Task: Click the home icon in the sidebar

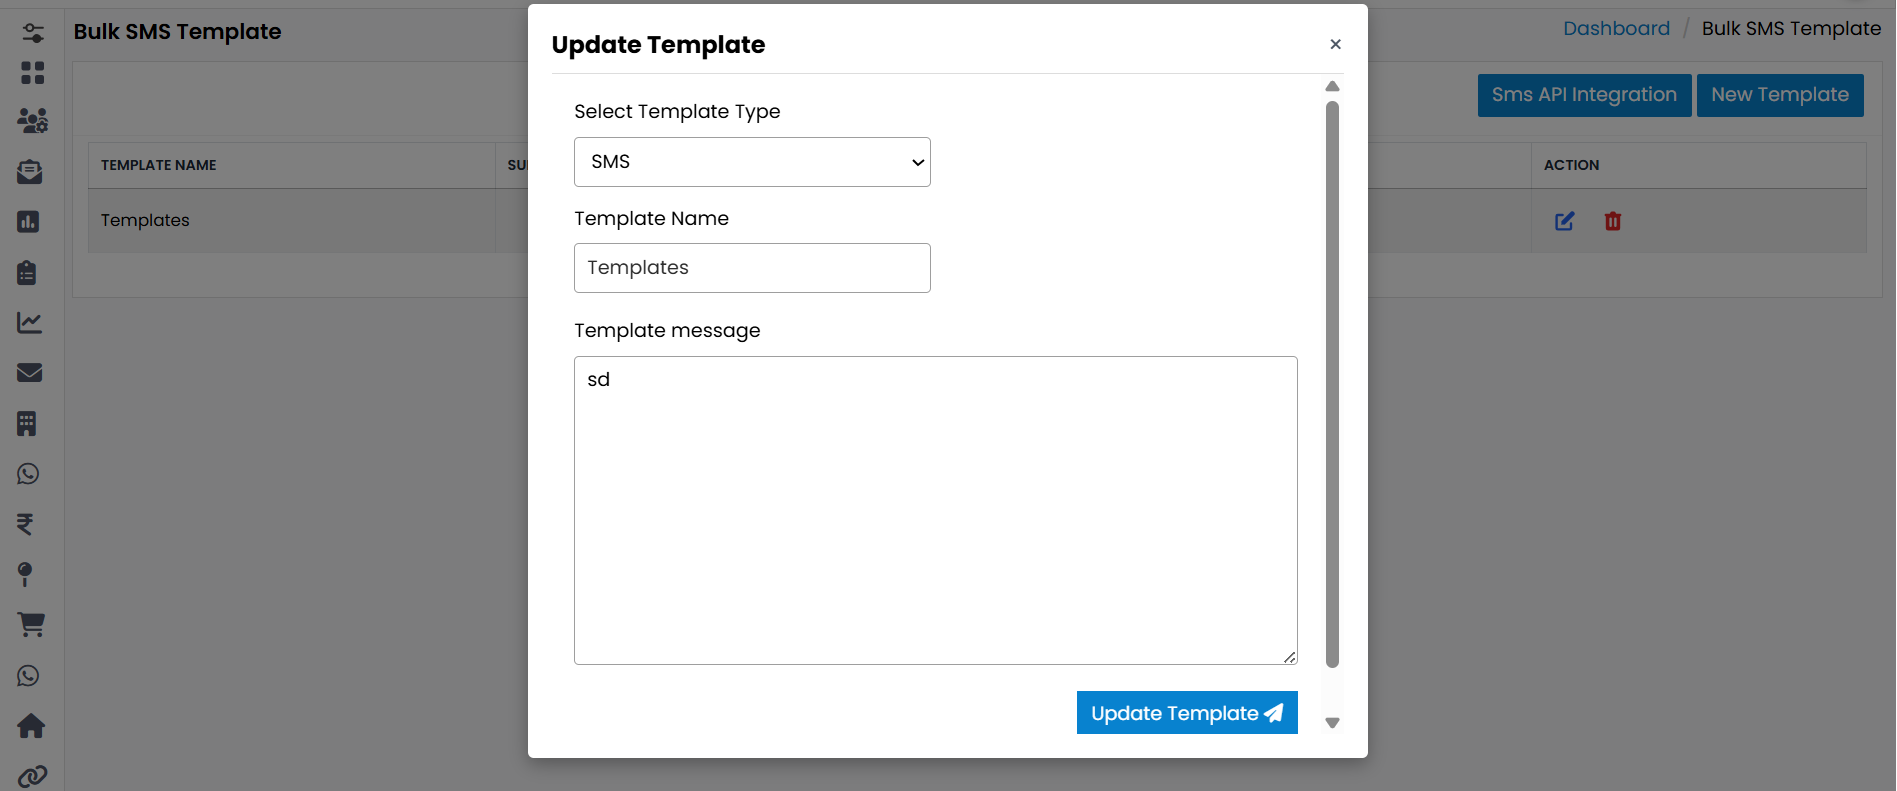Action: click(31, 726)
